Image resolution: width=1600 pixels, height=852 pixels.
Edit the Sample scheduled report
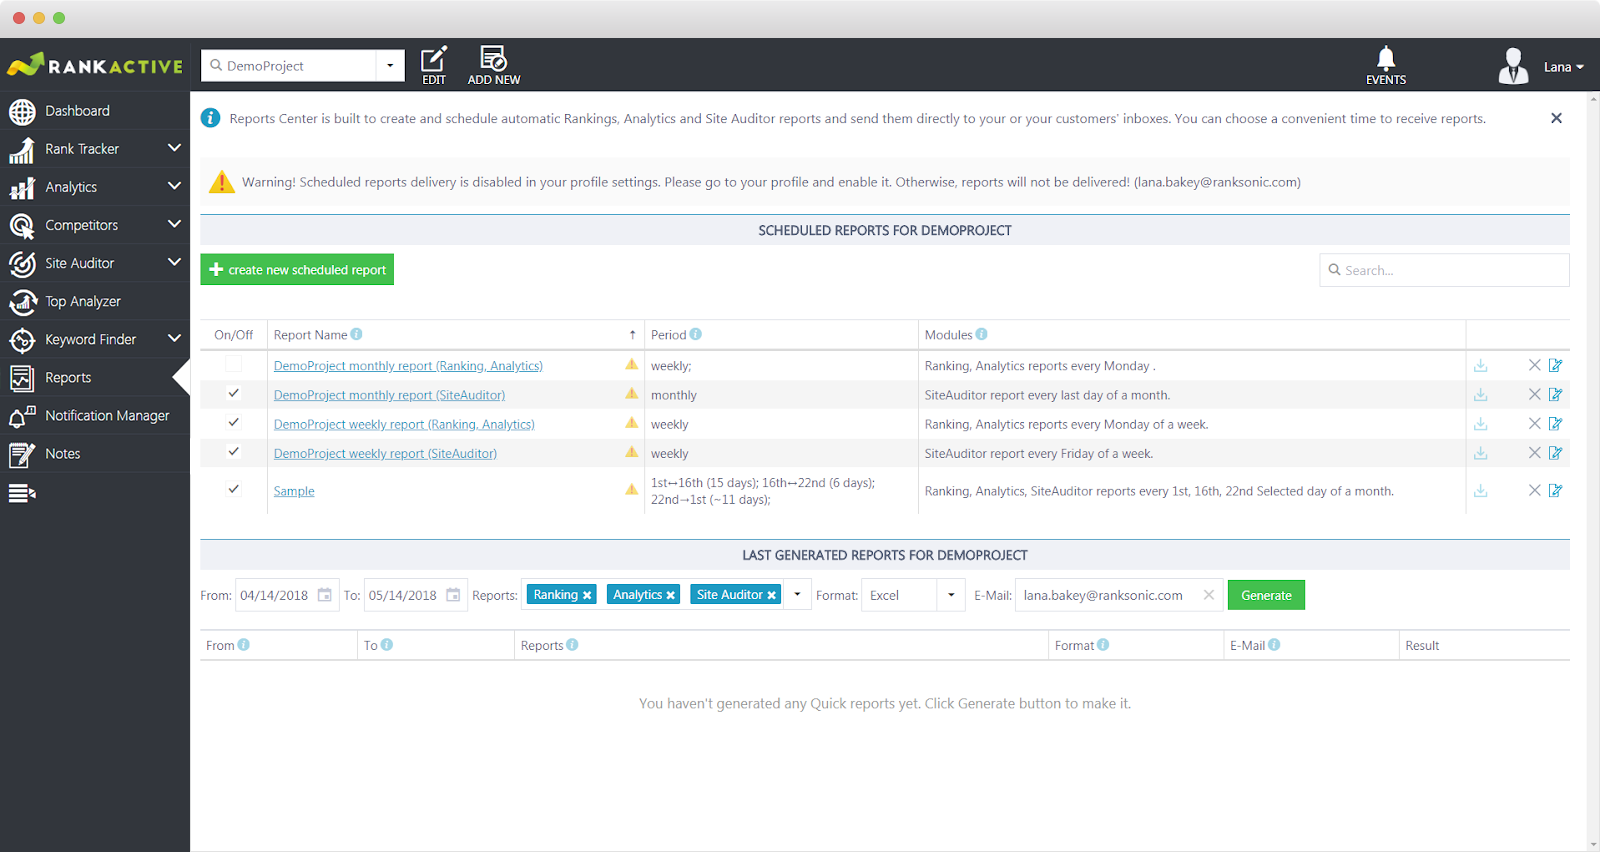point(1556,491)
